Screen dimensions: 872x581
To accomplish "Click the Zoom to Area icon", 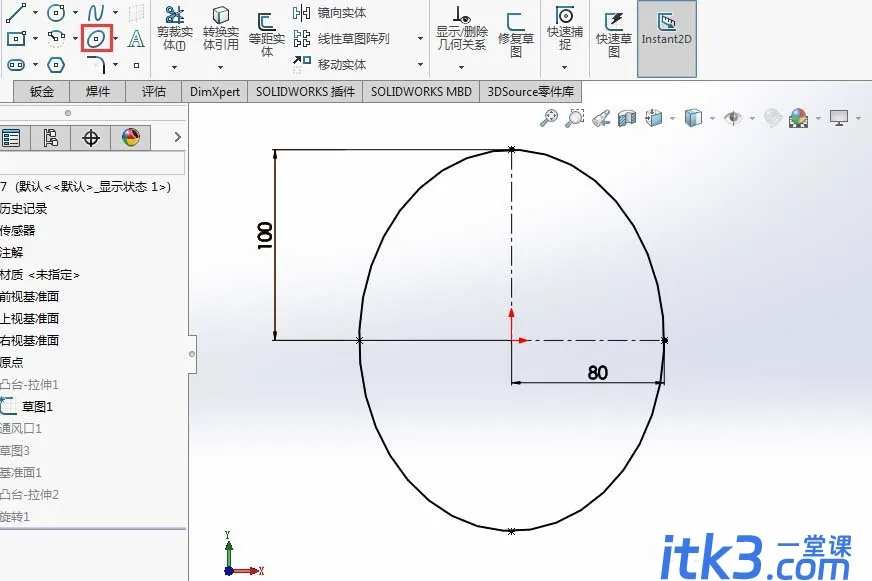I will pos(575,118).
